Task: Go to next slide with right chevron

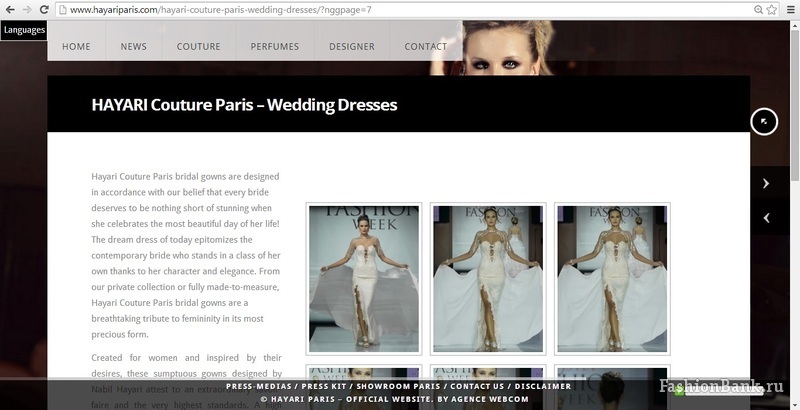Action: [766, 184]
